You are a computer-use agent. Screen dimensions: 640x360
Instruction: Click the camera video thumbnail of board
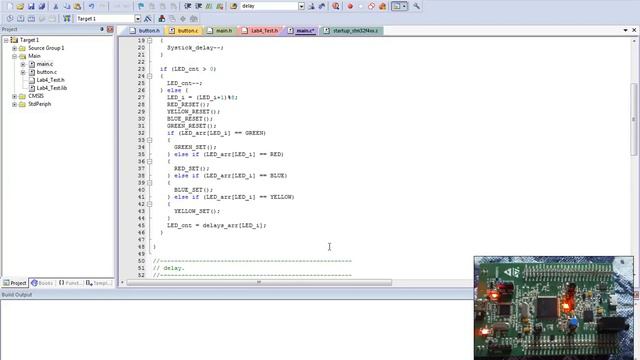pyautogui.click(x=554, y=308)
